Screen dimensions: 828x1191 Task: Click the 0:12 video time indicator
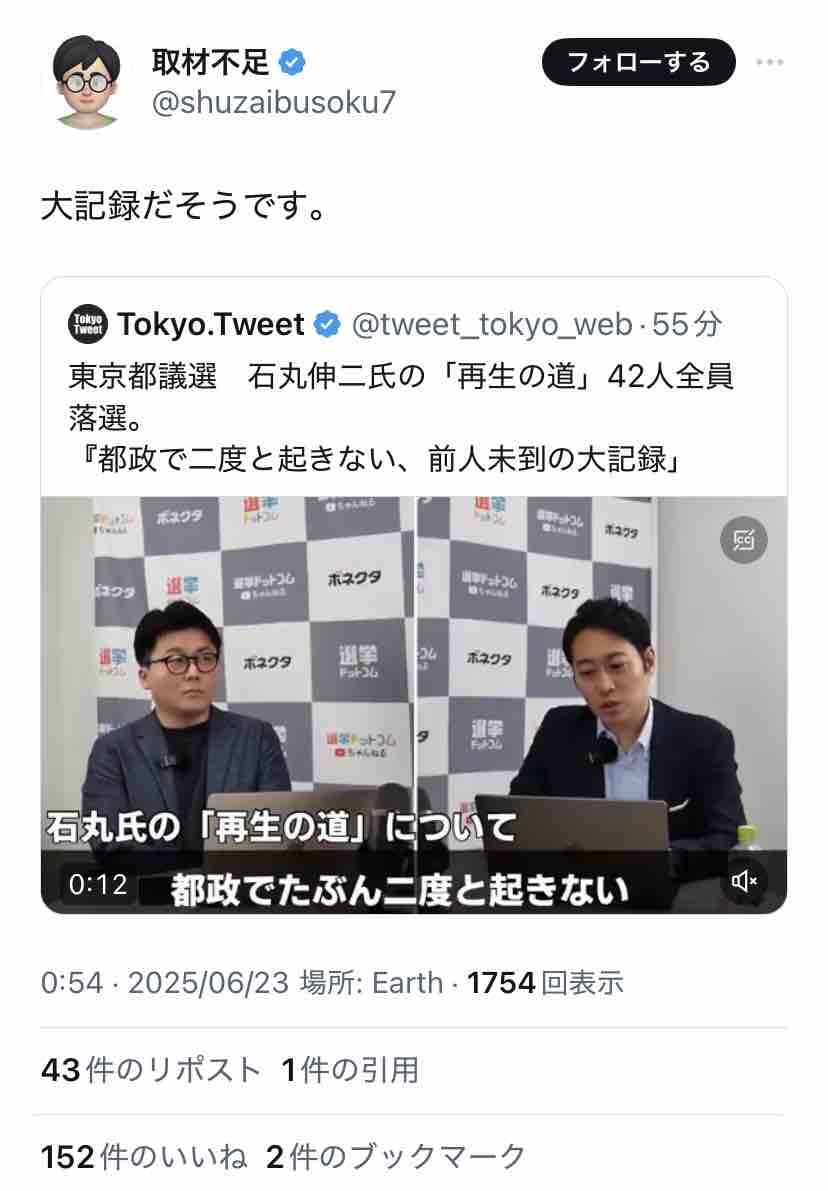coord(98,884)
